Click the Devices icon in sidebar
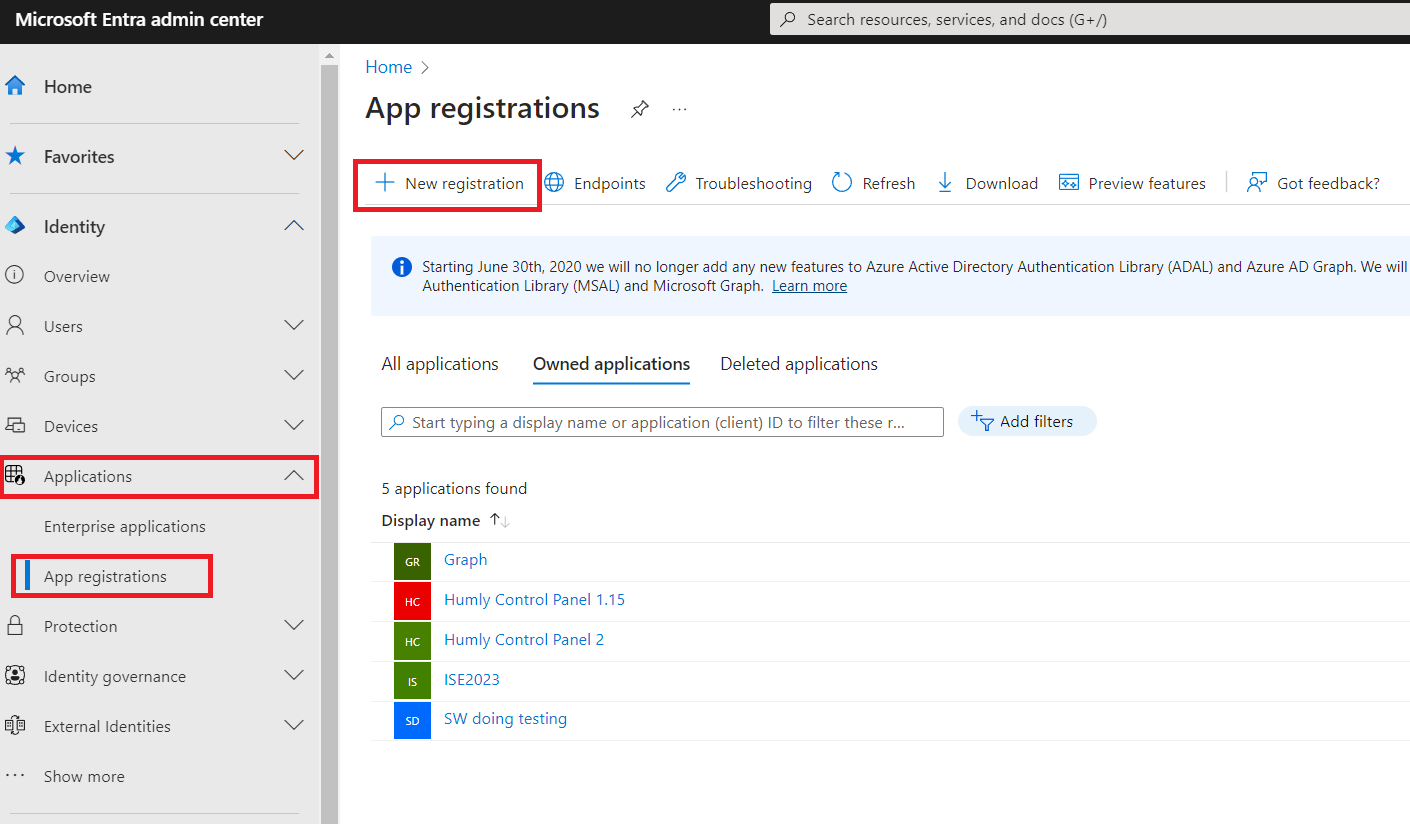The height and width of the screenshot is (824, 1410). pos(15,425)
